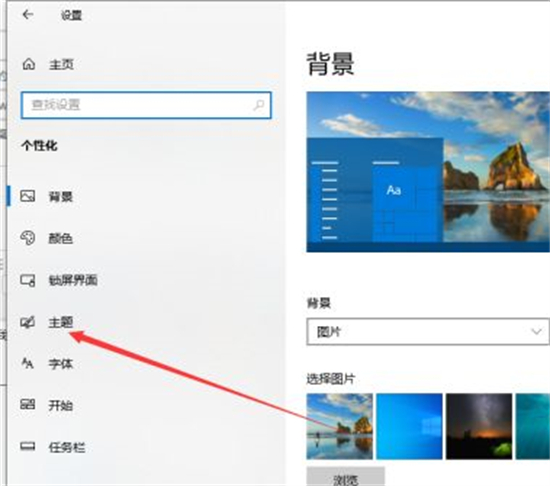Click the large 背景 page title

pos(330,64)
